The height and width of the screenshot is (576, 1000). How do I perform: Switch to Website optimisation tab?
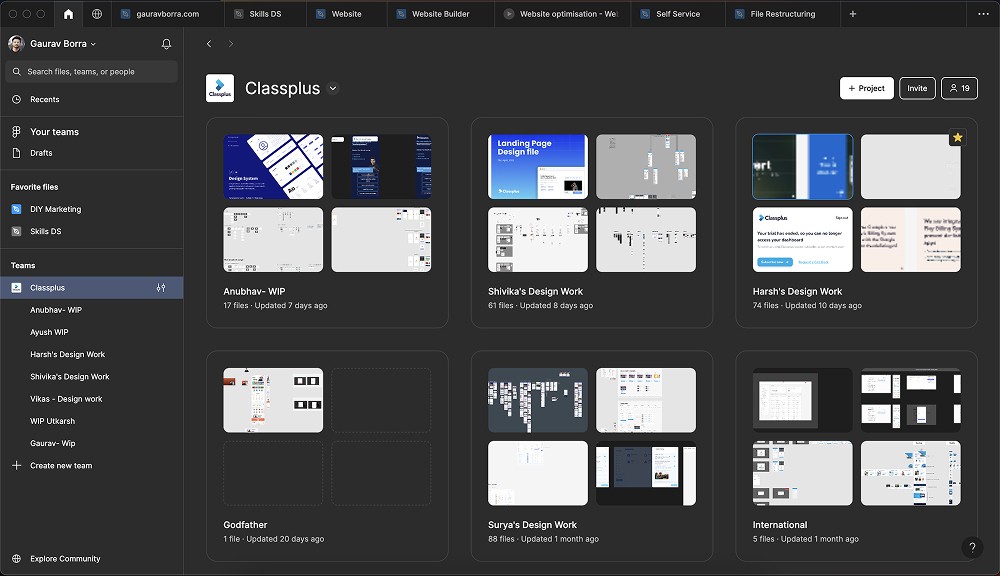point(562,13)
